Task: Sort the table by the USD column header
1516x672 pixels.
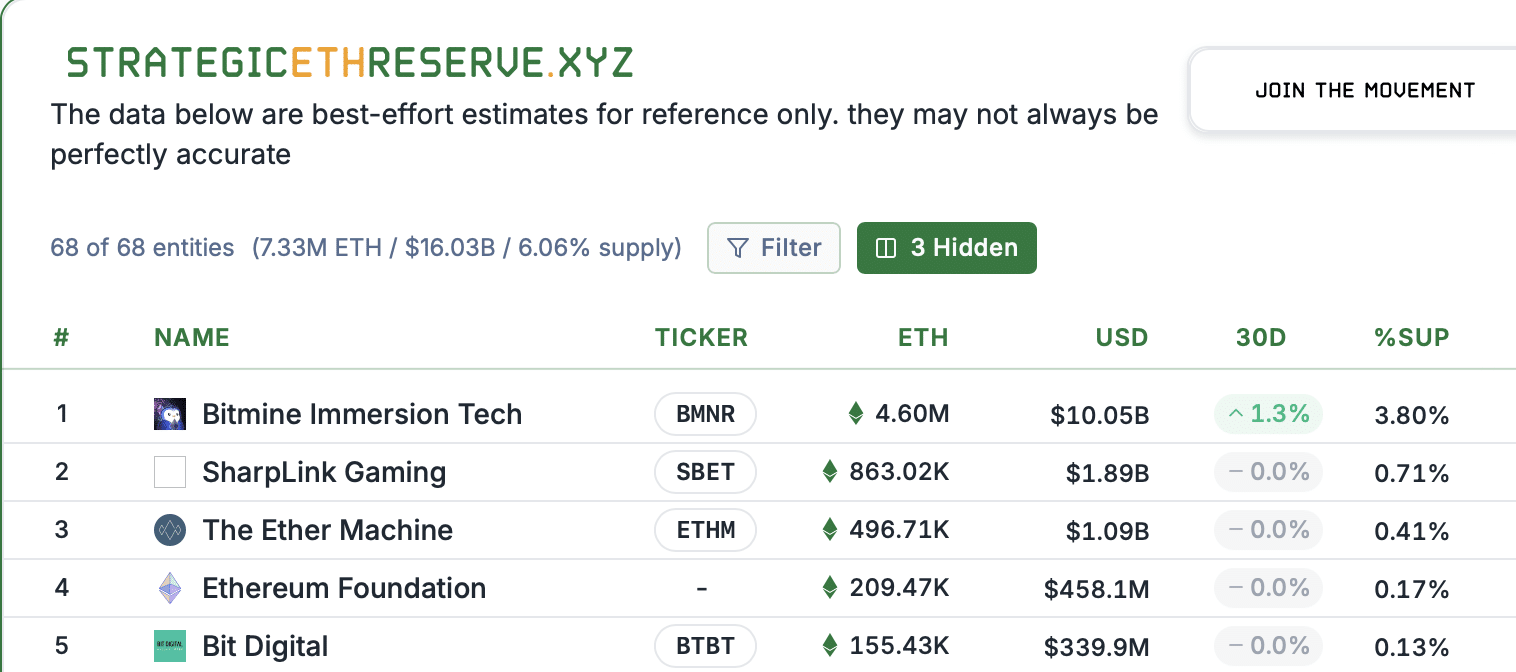Action: click(1121, 337)
